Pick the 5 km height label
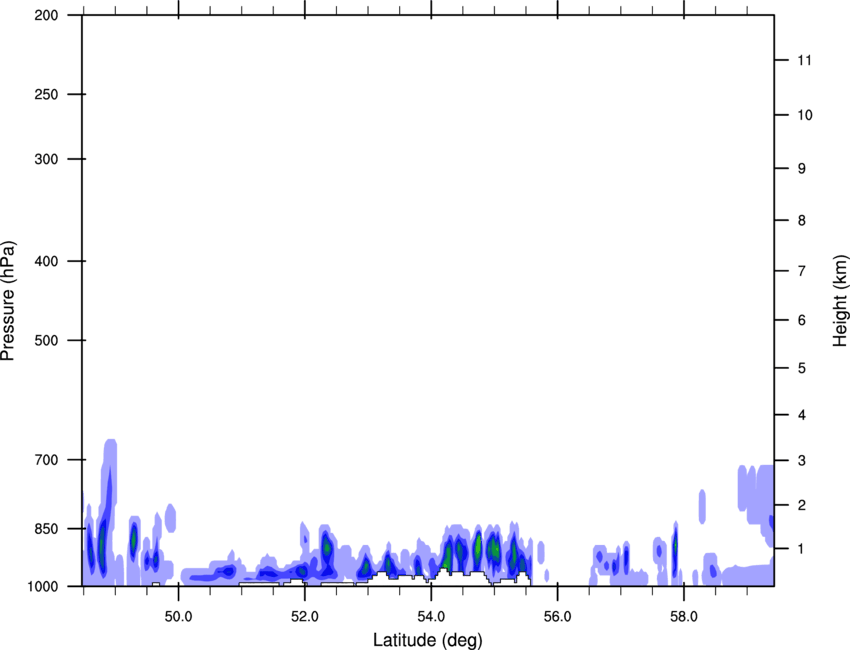850x650 pixels. [801, 368]
